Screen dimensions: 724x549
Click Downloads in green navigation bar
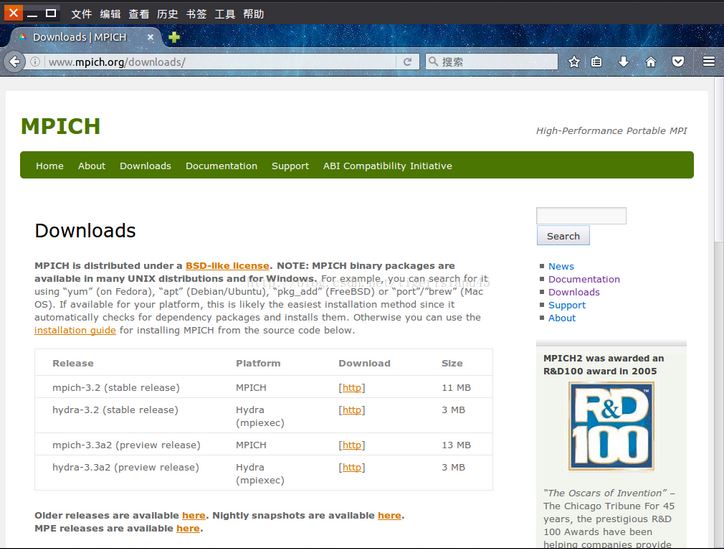(145, 166)
